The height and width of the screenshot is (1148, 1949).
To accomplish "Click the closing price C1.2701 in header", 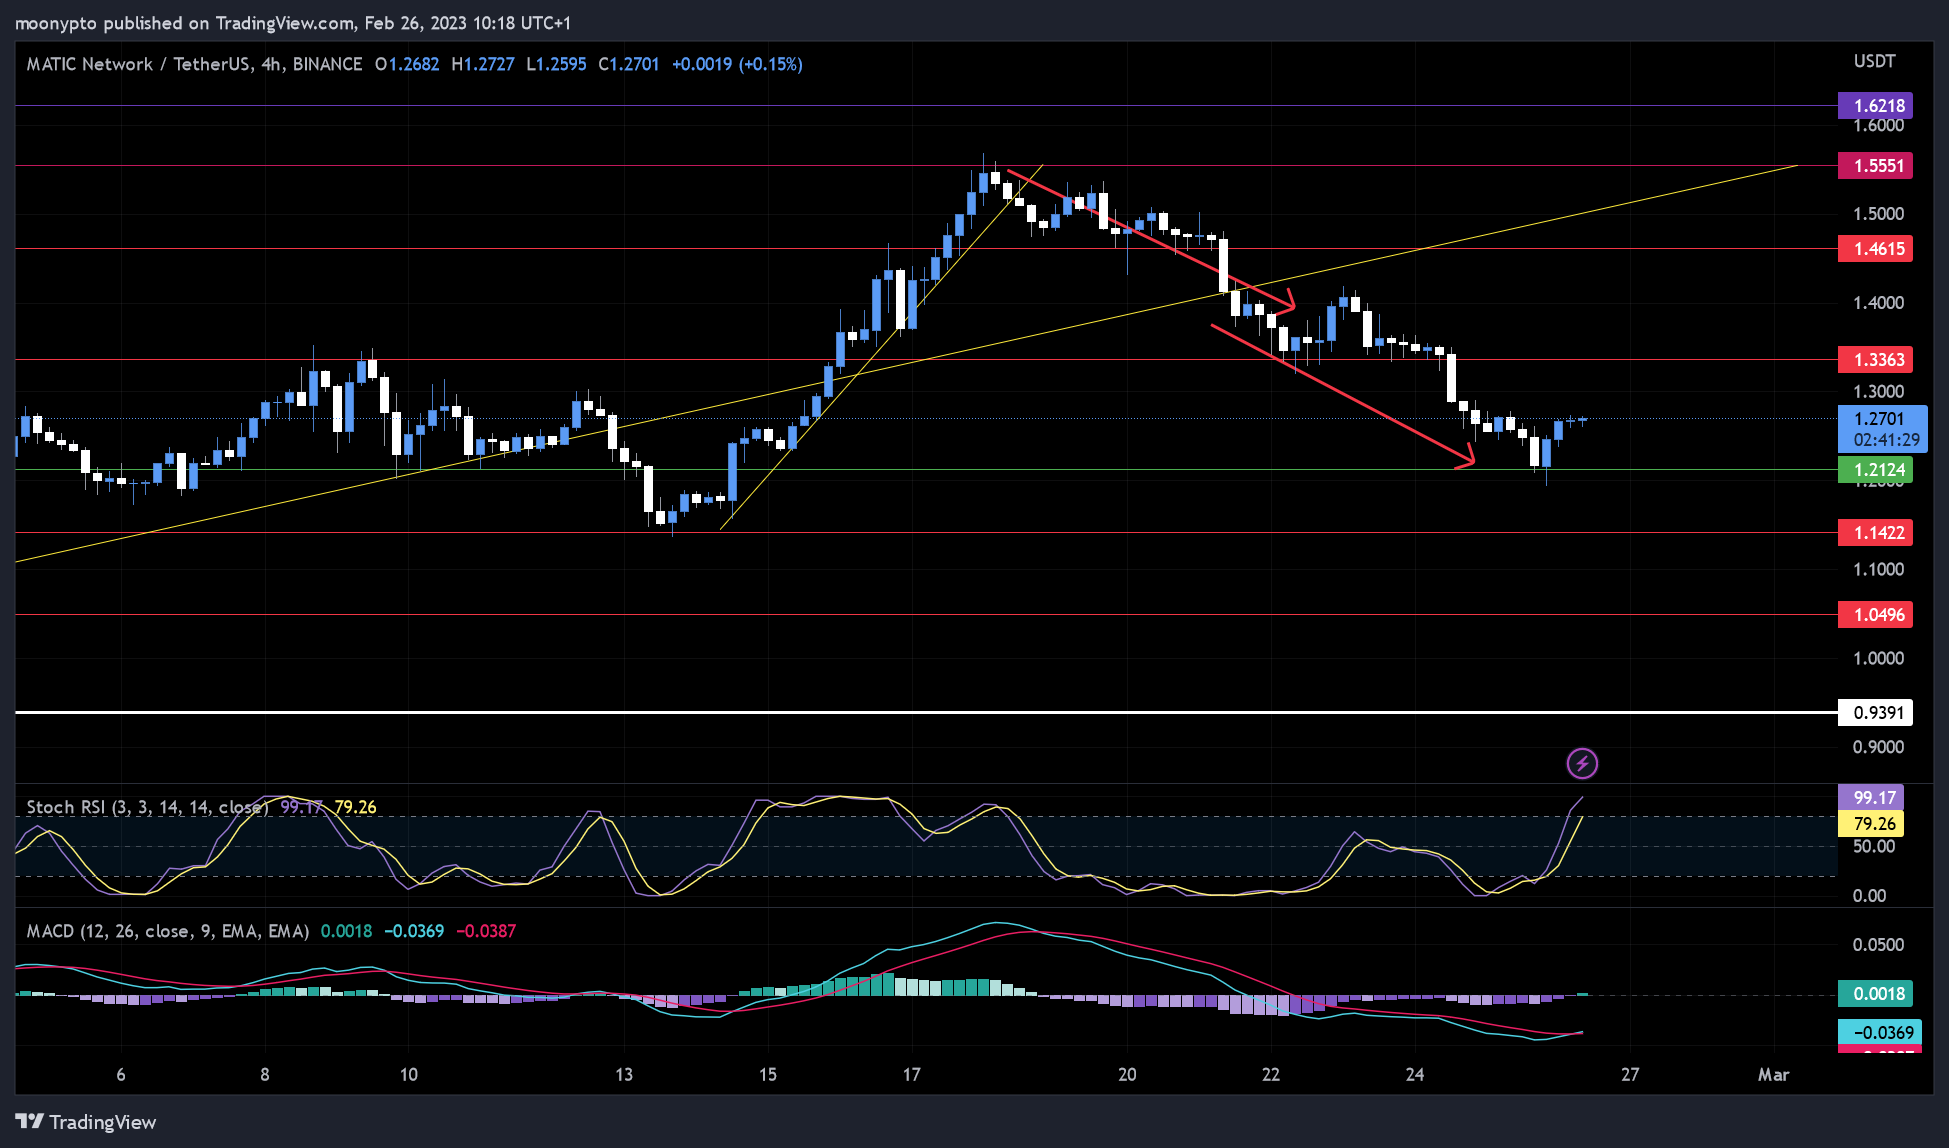I will (629, 64).
